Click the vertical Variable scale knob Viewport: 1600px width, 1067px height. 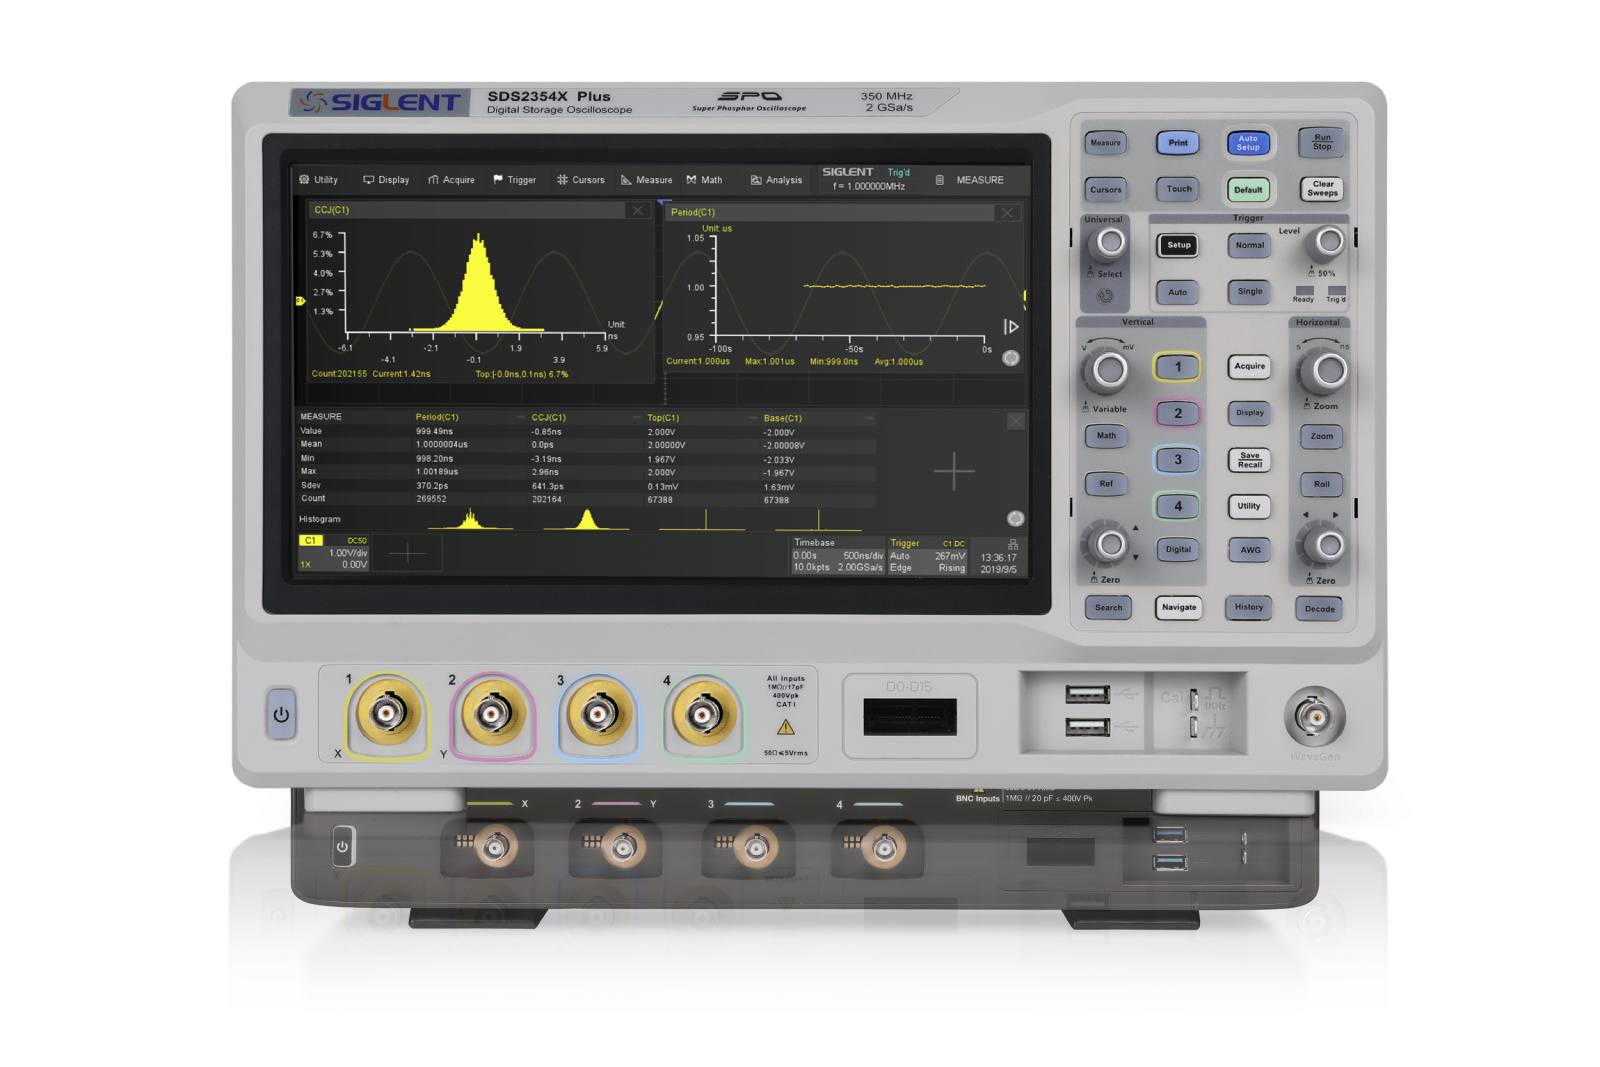click(1108, 371)
